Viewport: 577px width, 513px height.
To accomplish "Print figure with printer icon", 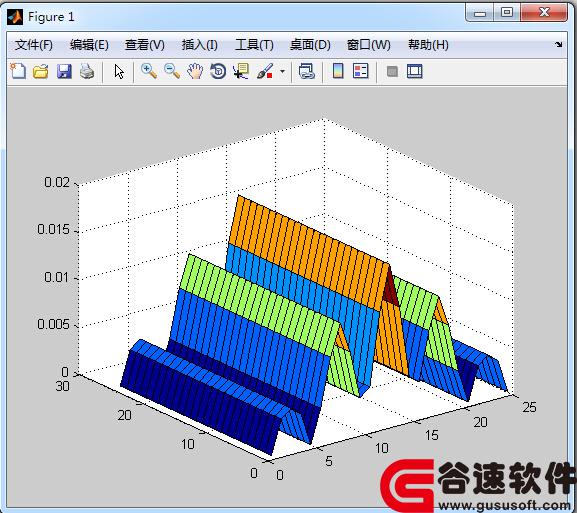I will (87, 71).
